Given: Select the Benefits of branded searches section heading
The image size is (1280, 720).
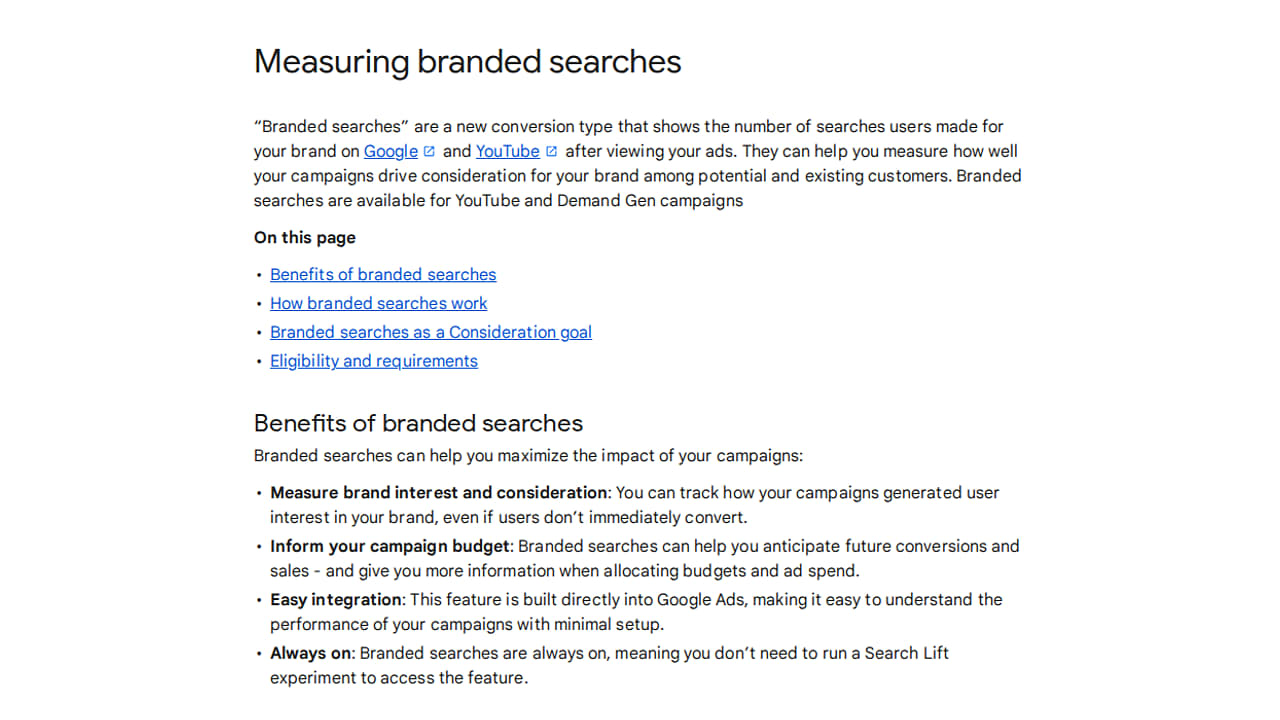Looking at the screenshot, I should click(418, 422).
